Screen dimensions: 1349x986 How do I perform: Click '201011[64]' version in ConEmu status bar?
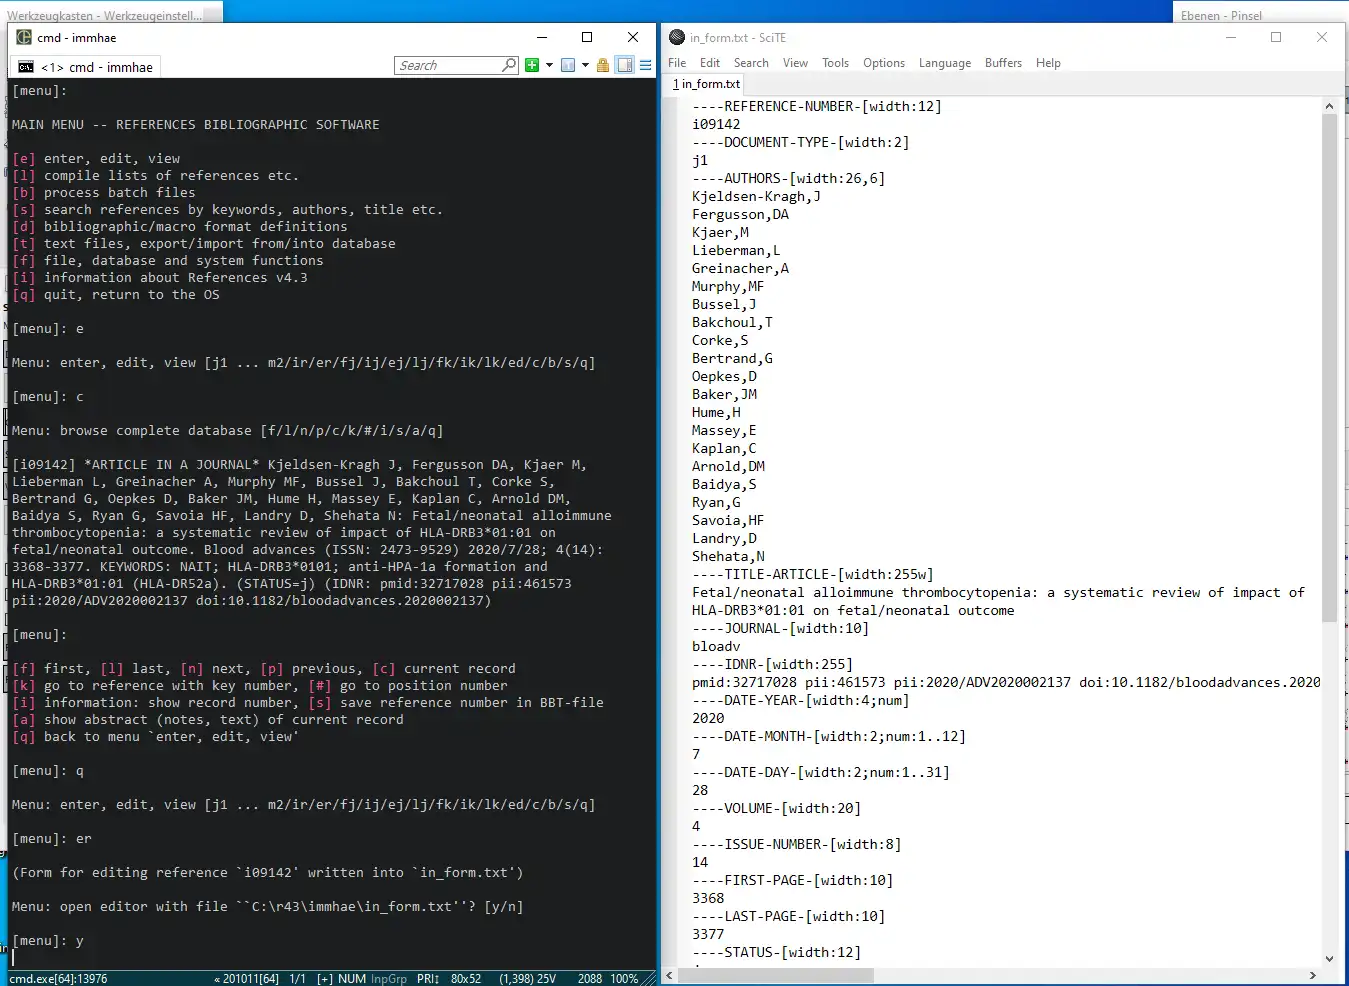(x=246, y=979)
